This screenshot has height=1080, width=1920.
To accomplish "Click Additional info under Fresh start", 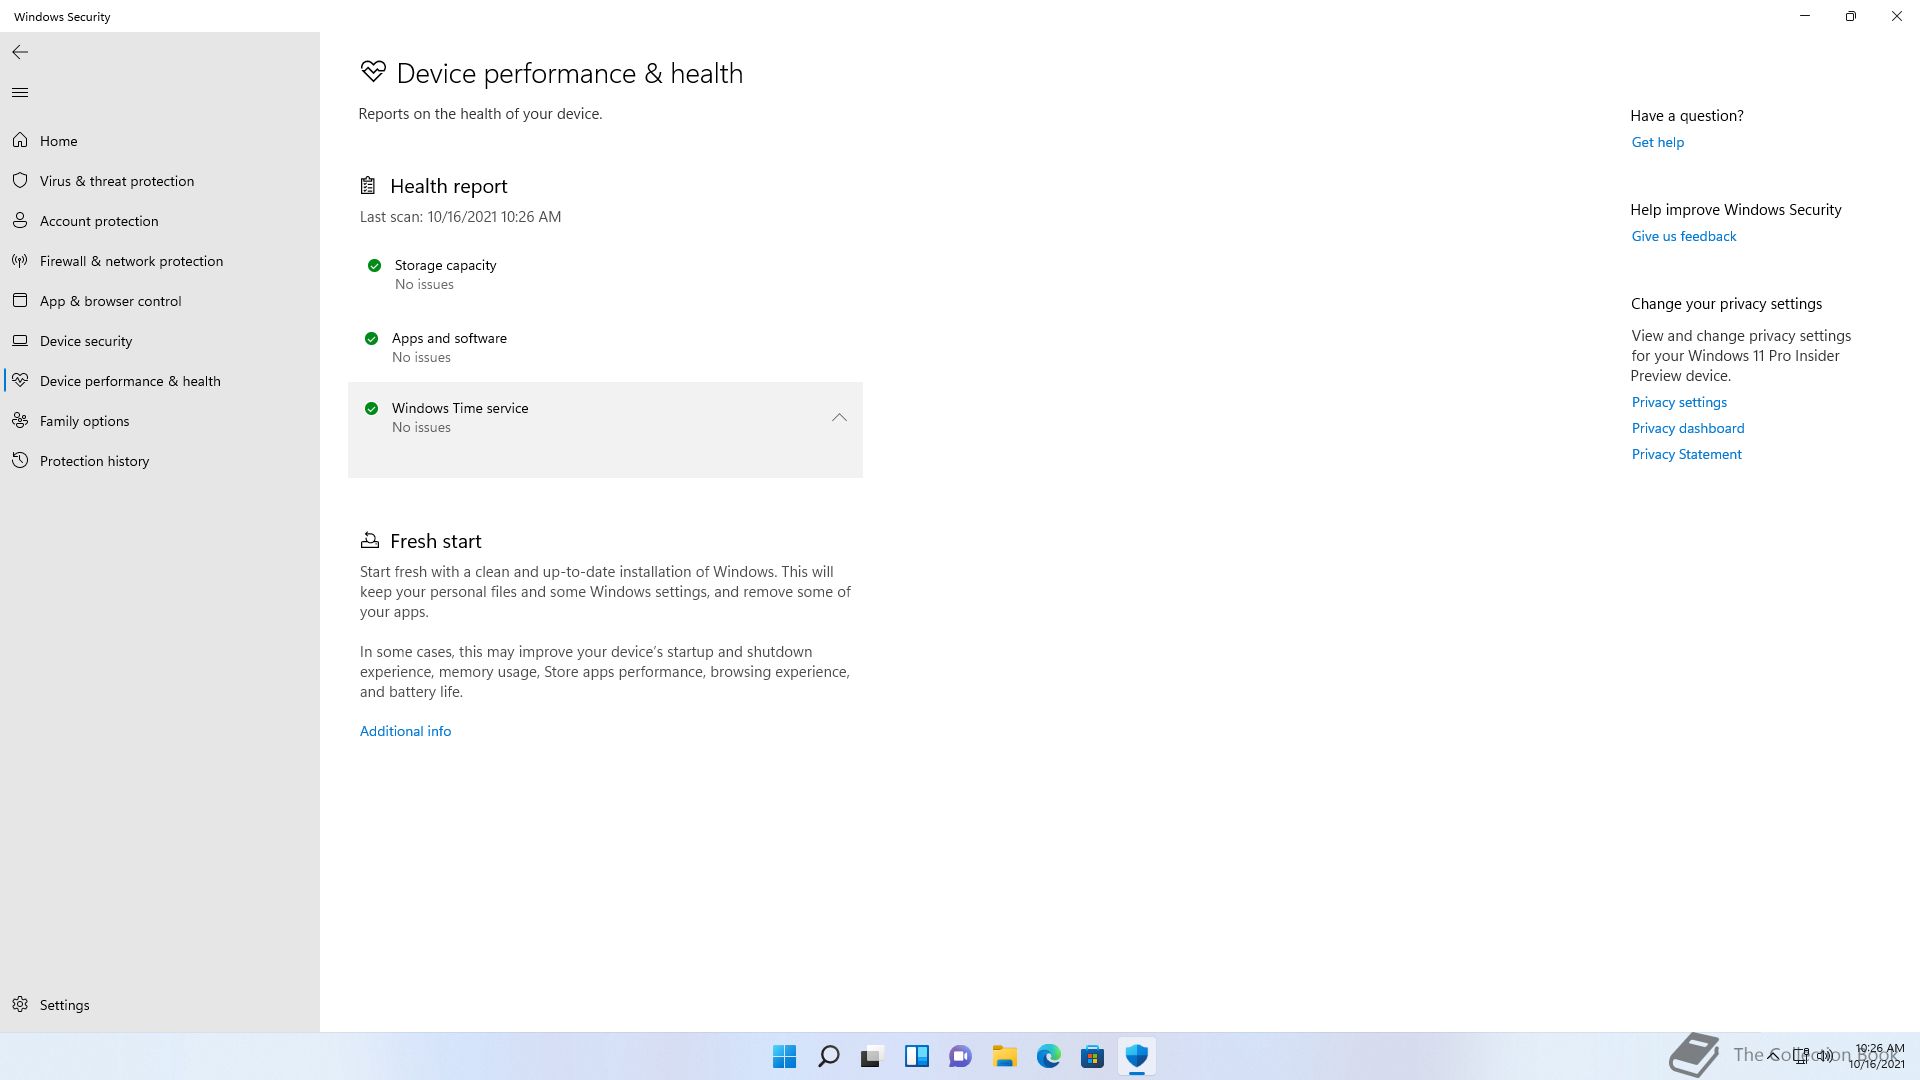I will tap(405, 731).
